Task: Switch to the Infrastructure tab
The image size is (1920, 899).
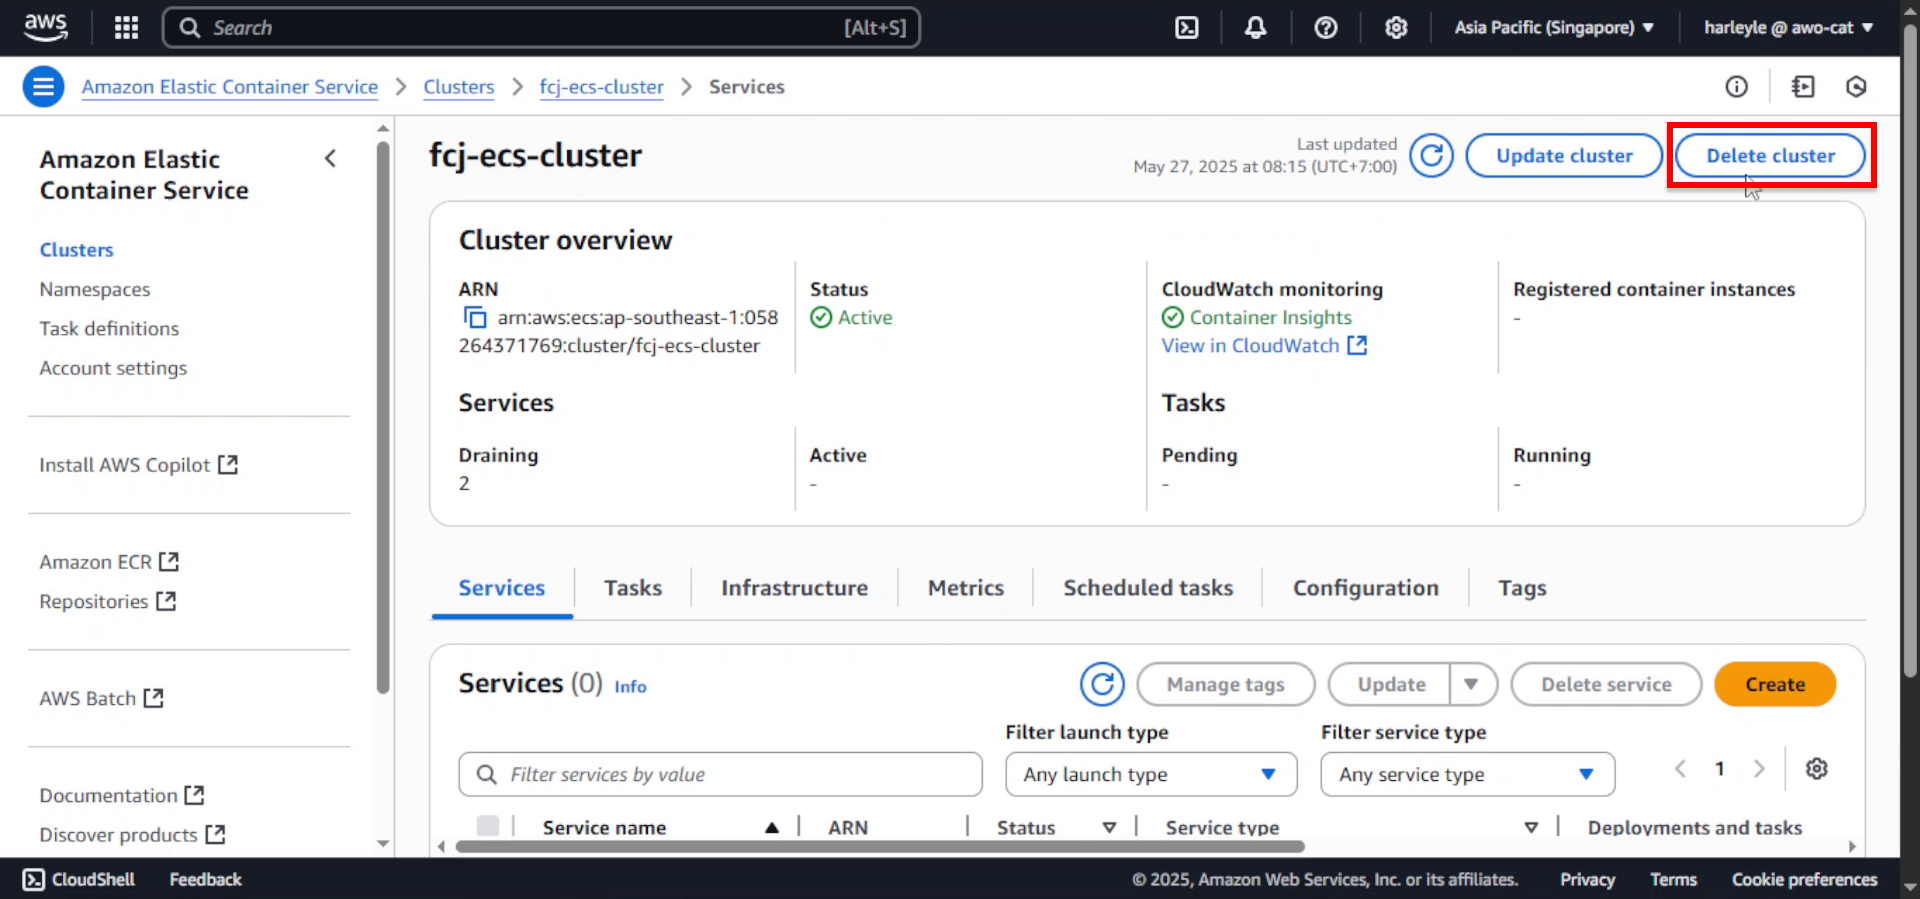Action: point(795,588)
